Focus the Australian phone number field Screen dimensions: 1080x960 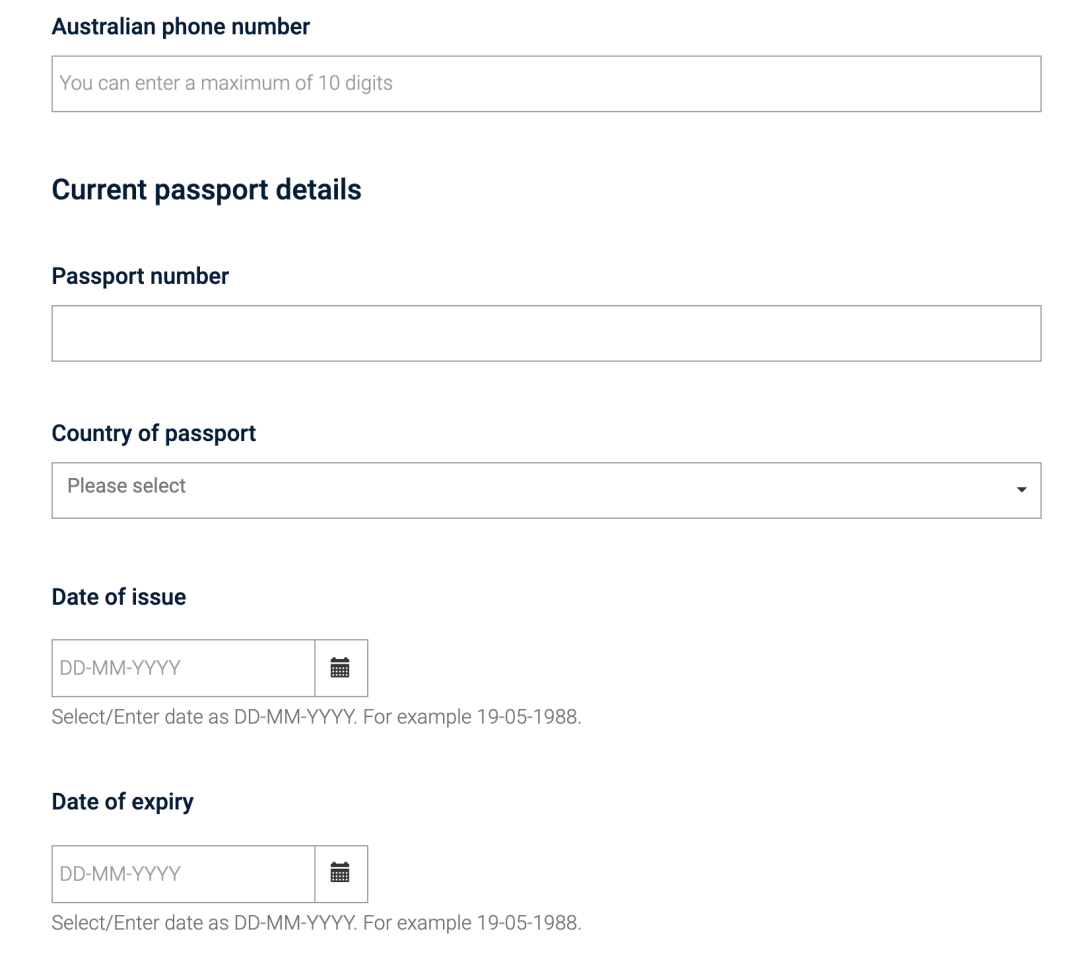coord(546,84)
